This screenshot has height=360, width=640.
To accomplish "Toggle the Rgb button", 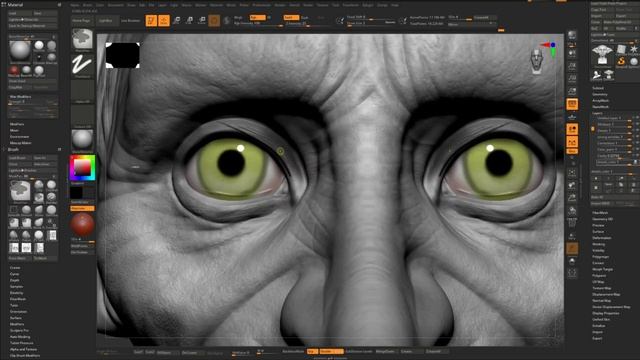I will [x=258, y=18].
